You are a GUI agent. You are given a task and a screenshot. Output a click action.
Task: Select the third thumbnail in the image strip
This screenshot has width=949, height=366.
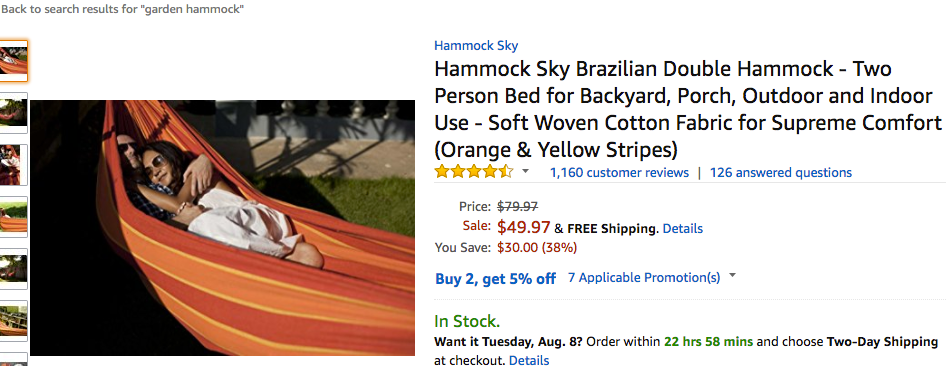tap(13, 165)
